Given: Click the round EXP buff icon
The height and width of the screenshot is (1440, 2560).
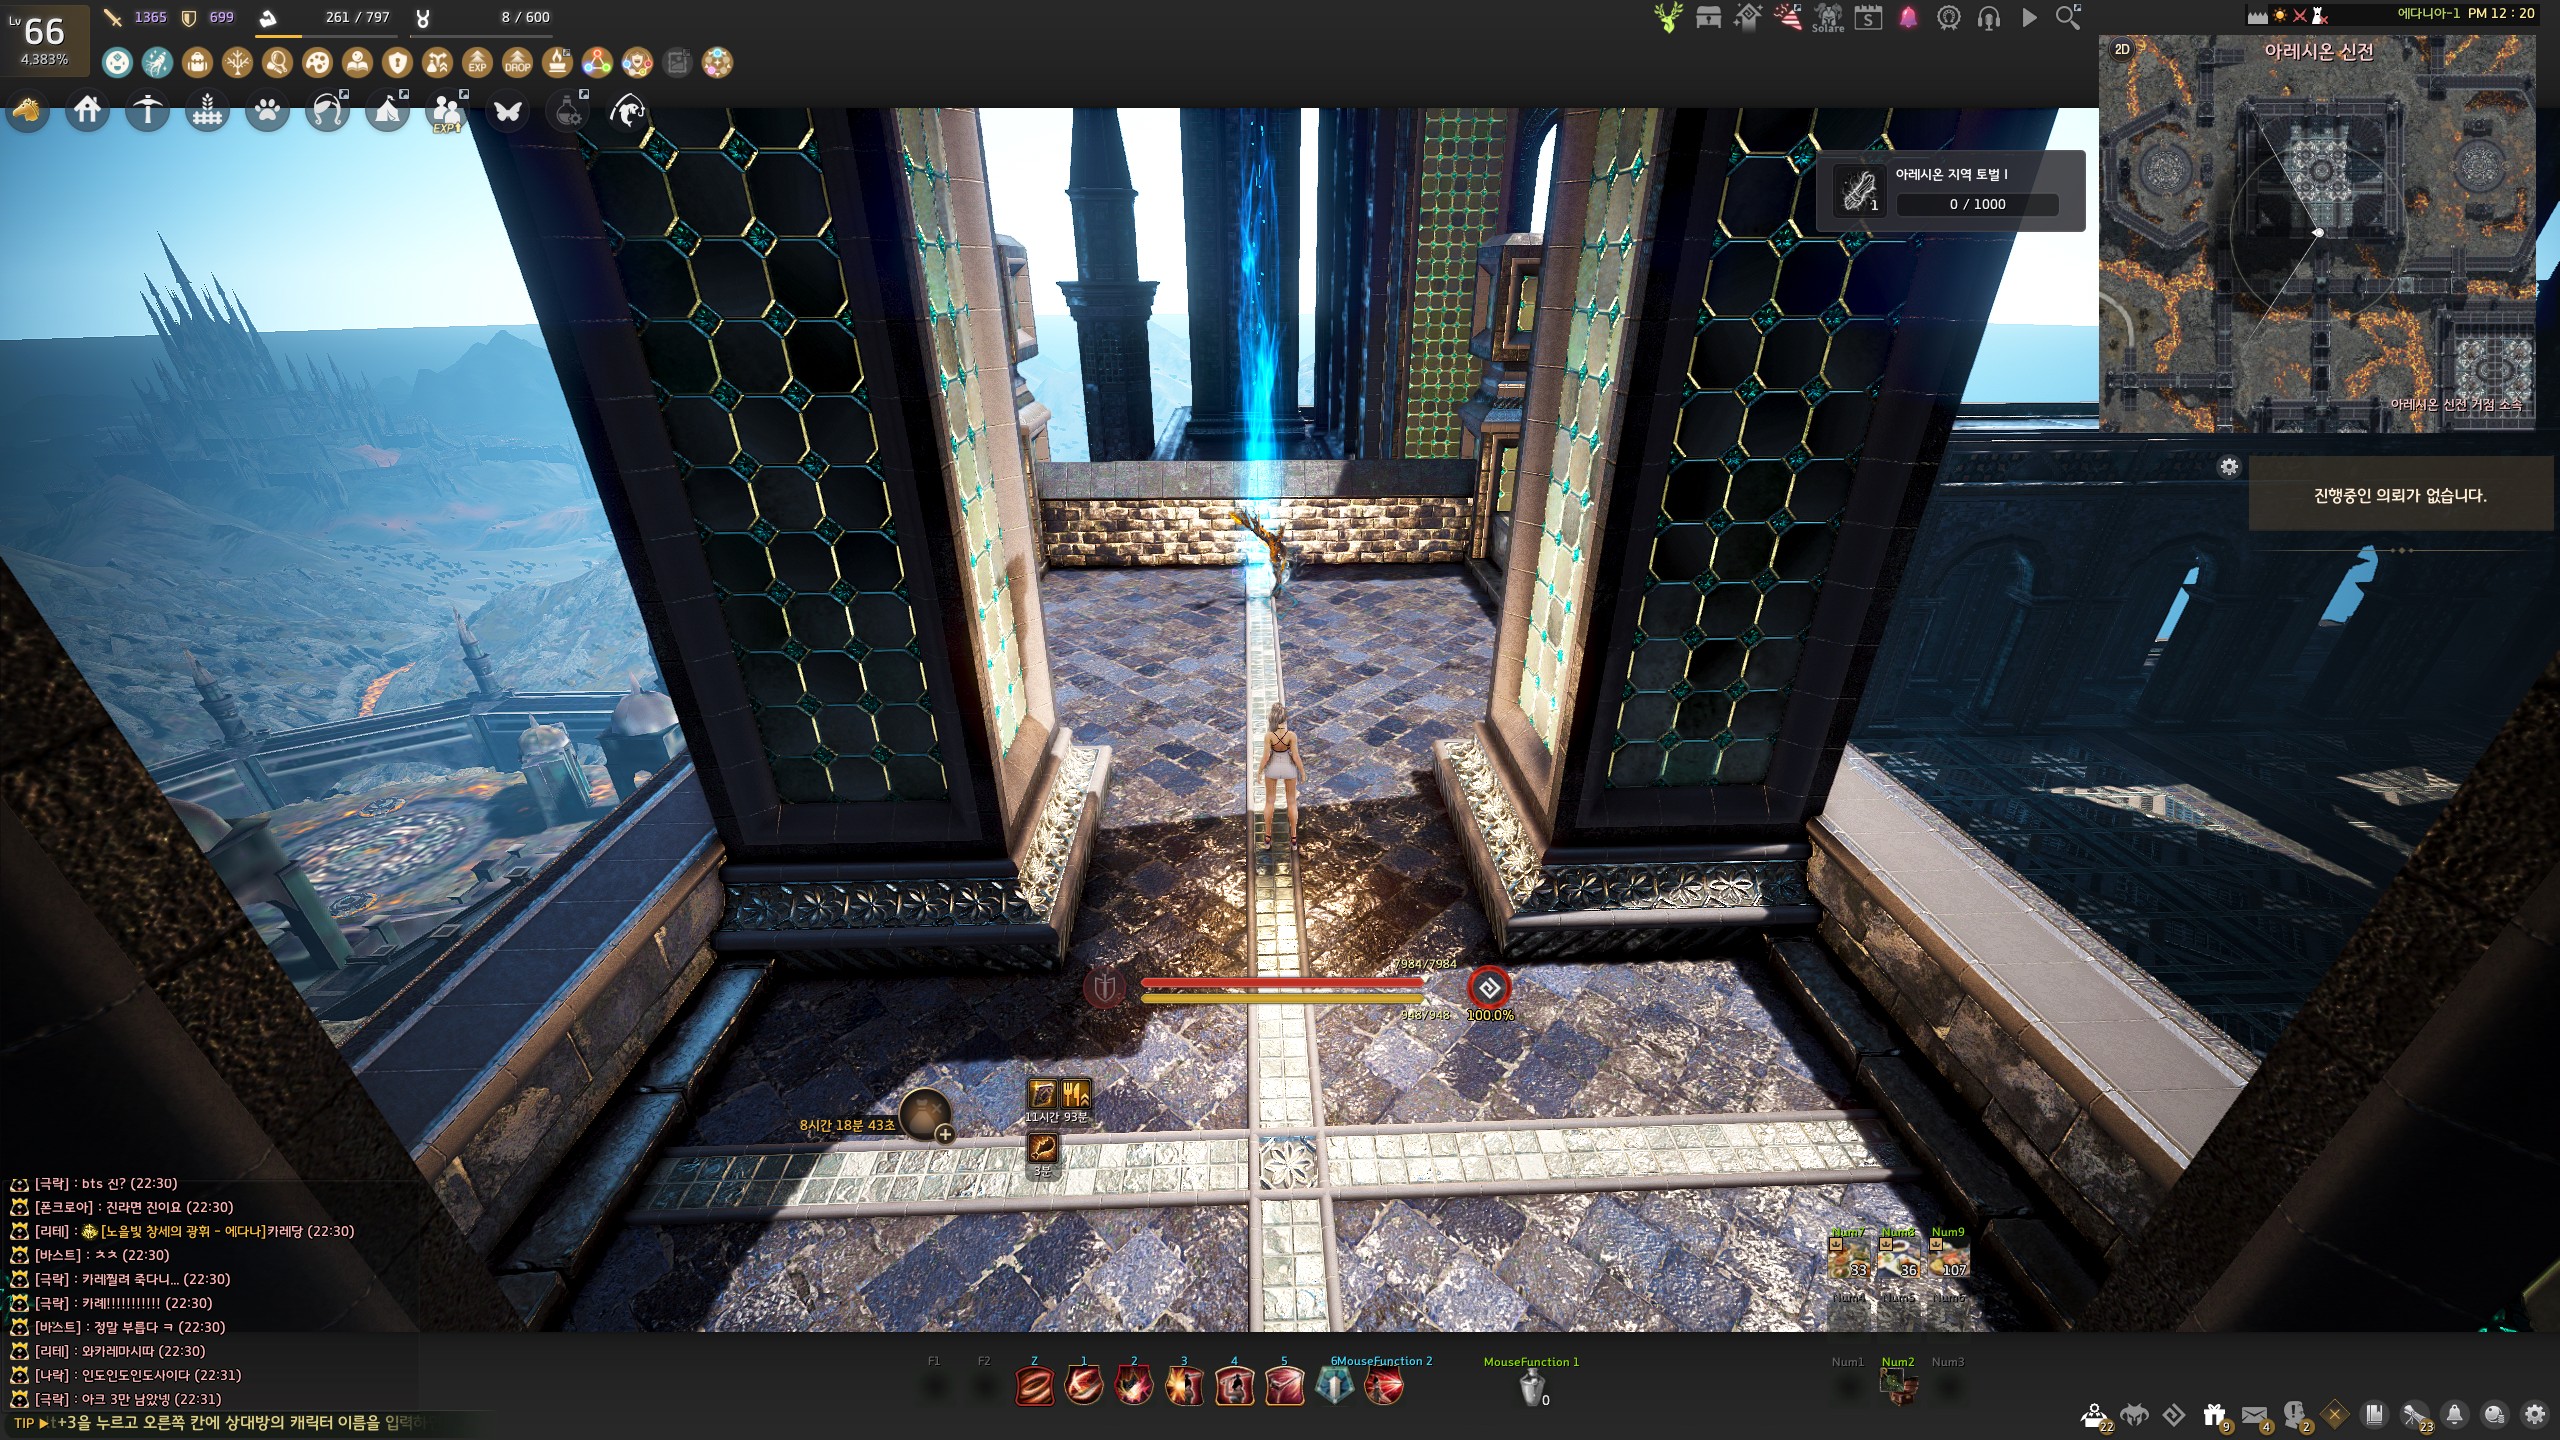Looking at the screenshot, I should pyautogui.click(x=477, y=63).
